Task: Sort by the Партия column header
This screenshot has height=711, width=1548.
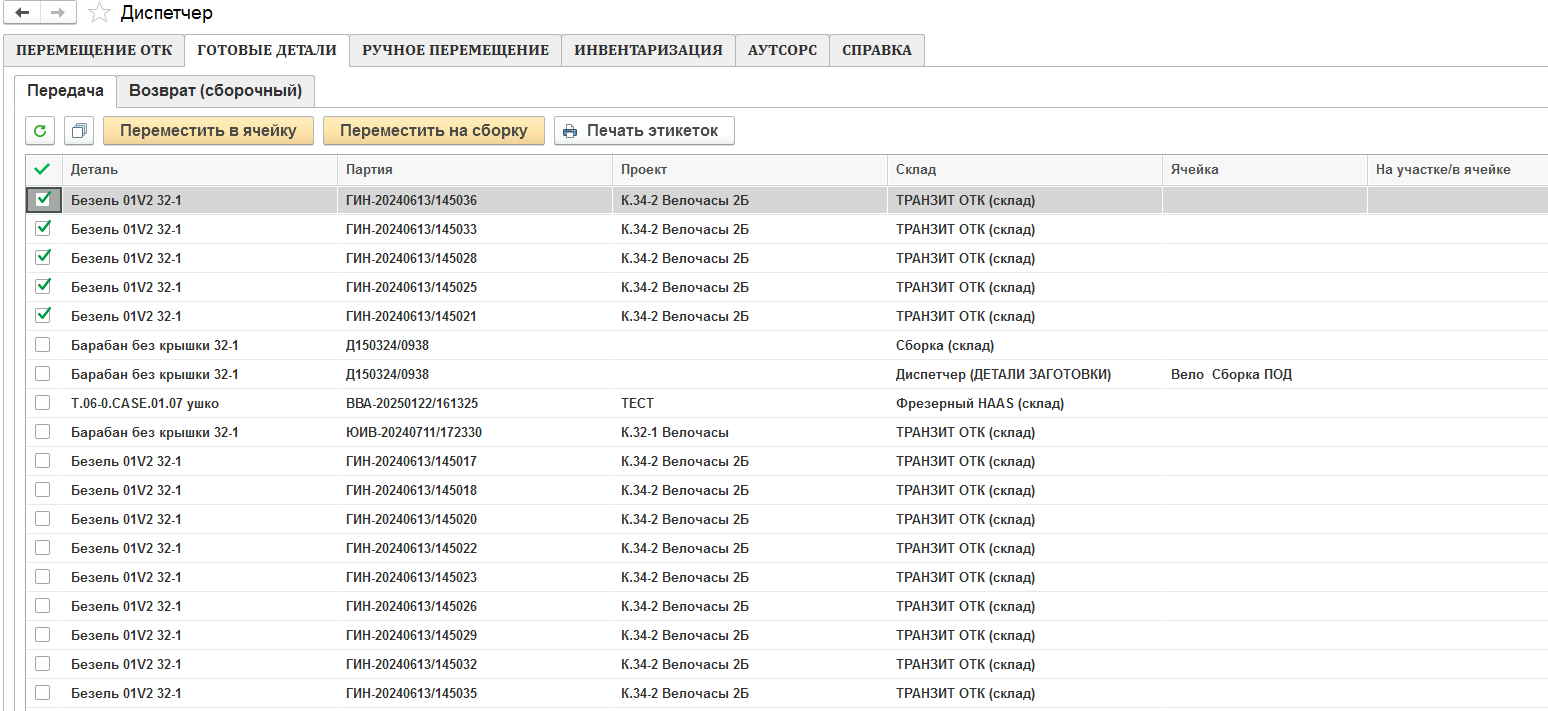Action: 369,170
